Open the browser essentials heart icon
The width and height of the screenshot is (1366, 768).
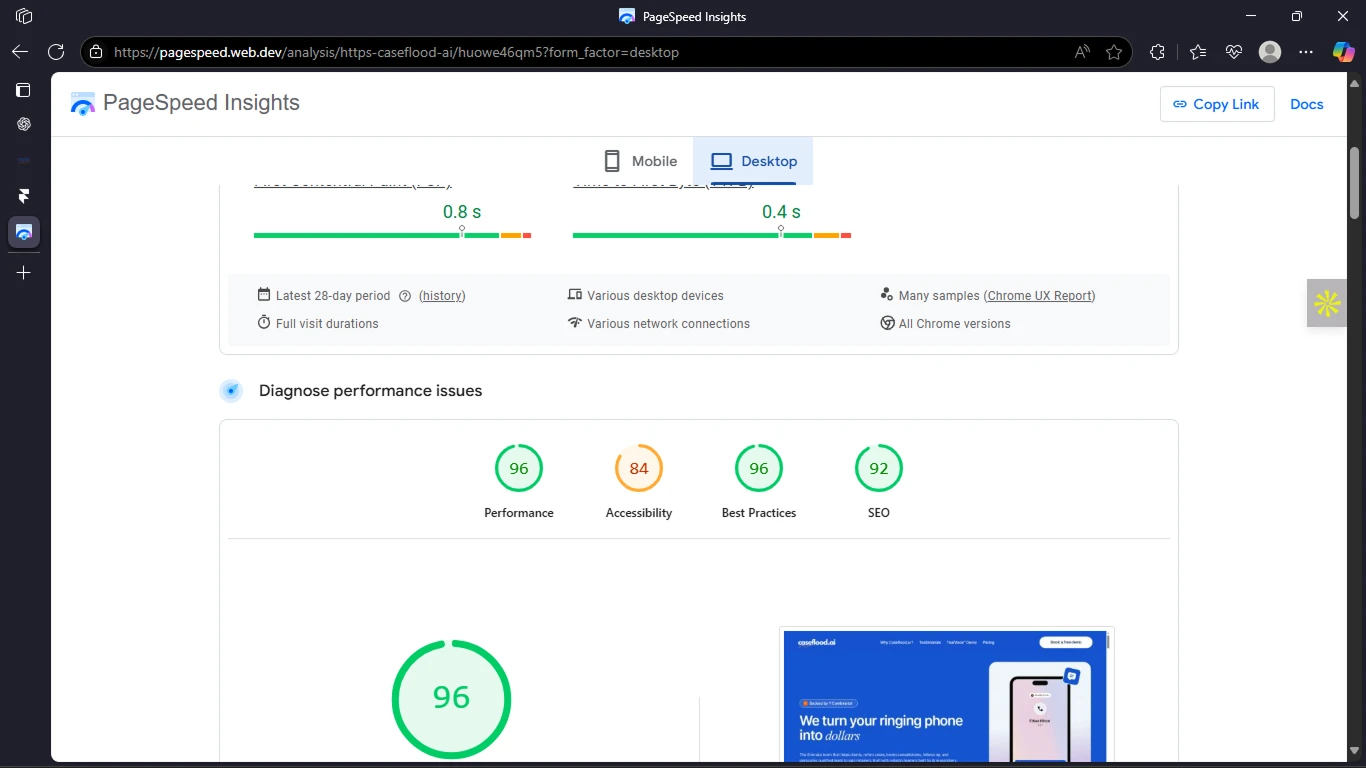[1234, 52]
